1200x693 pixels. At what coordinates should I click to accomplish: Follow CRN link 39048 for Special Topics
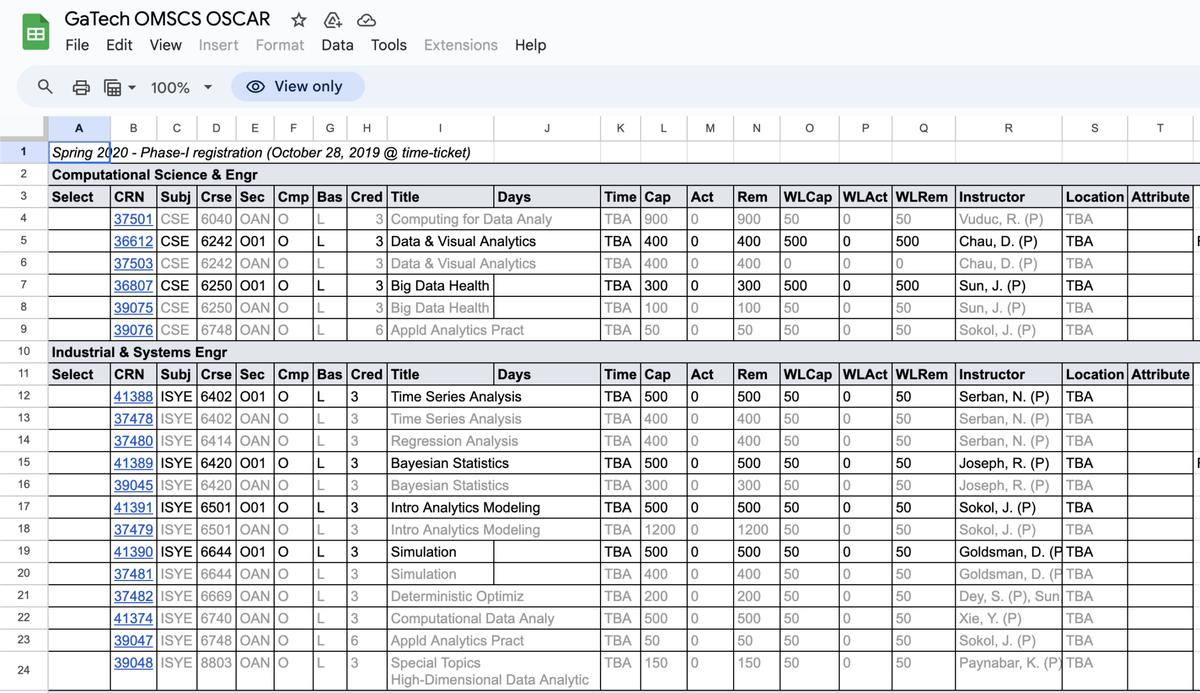[133, 663]
